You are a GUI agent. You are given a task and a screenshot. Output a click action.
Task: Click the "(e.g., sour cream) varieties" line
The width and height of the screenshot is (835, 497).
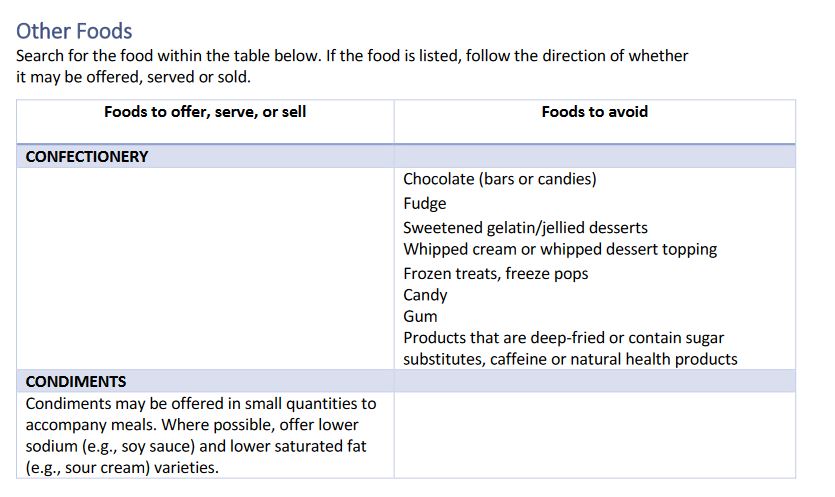click(x=122, y=467)
